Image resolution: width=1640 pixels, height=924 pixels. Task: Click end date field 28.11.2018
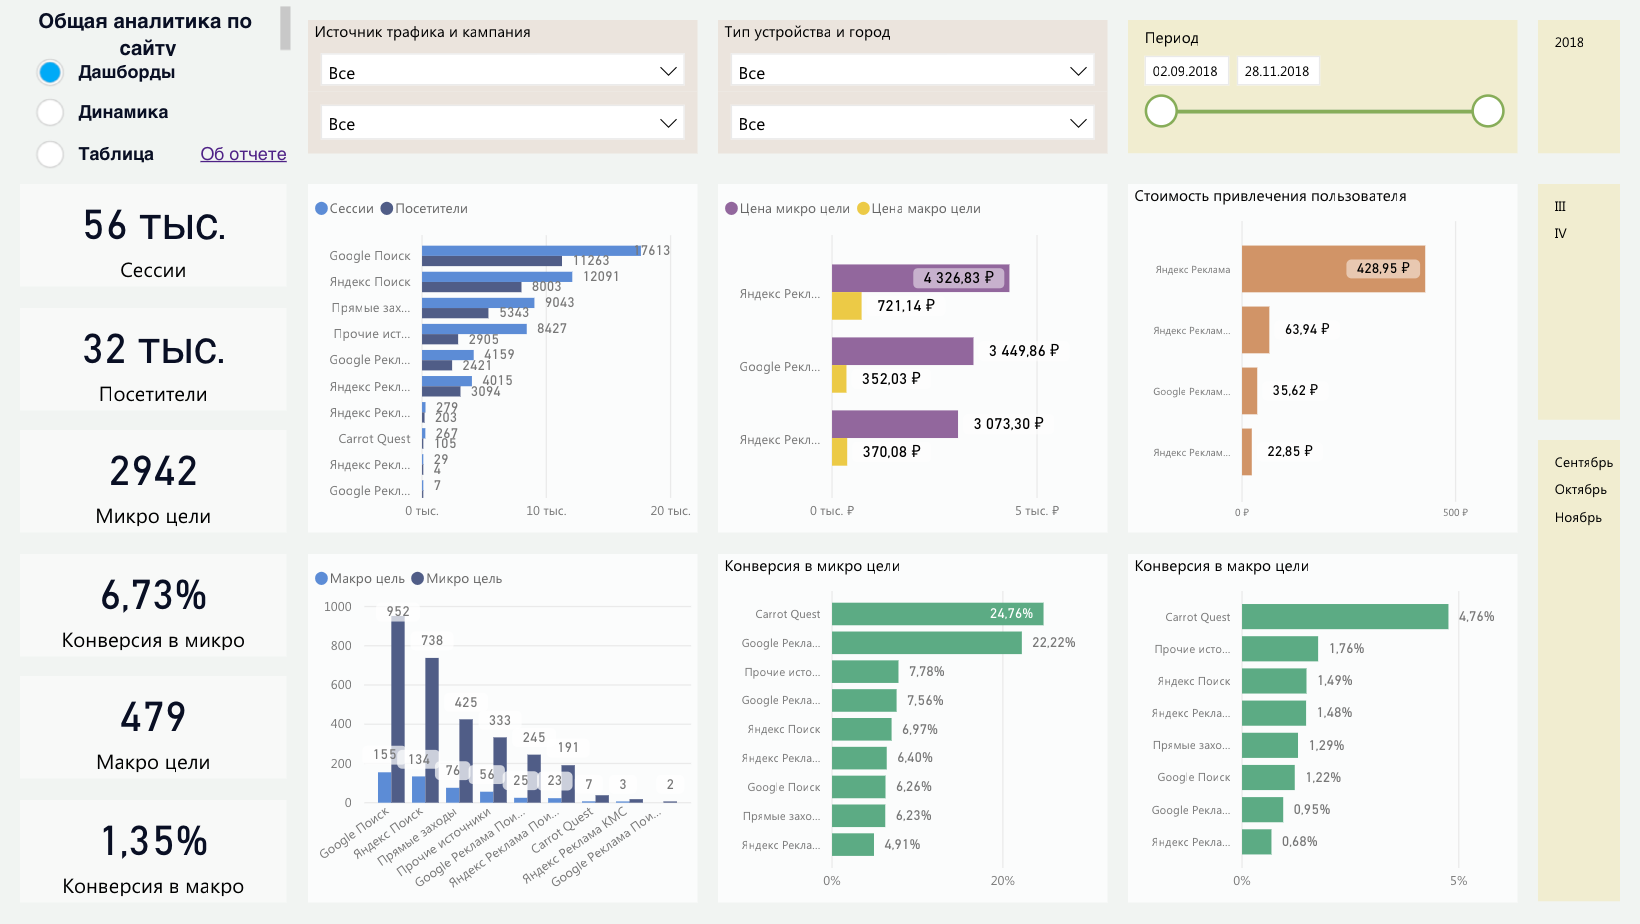(1277, 71)
